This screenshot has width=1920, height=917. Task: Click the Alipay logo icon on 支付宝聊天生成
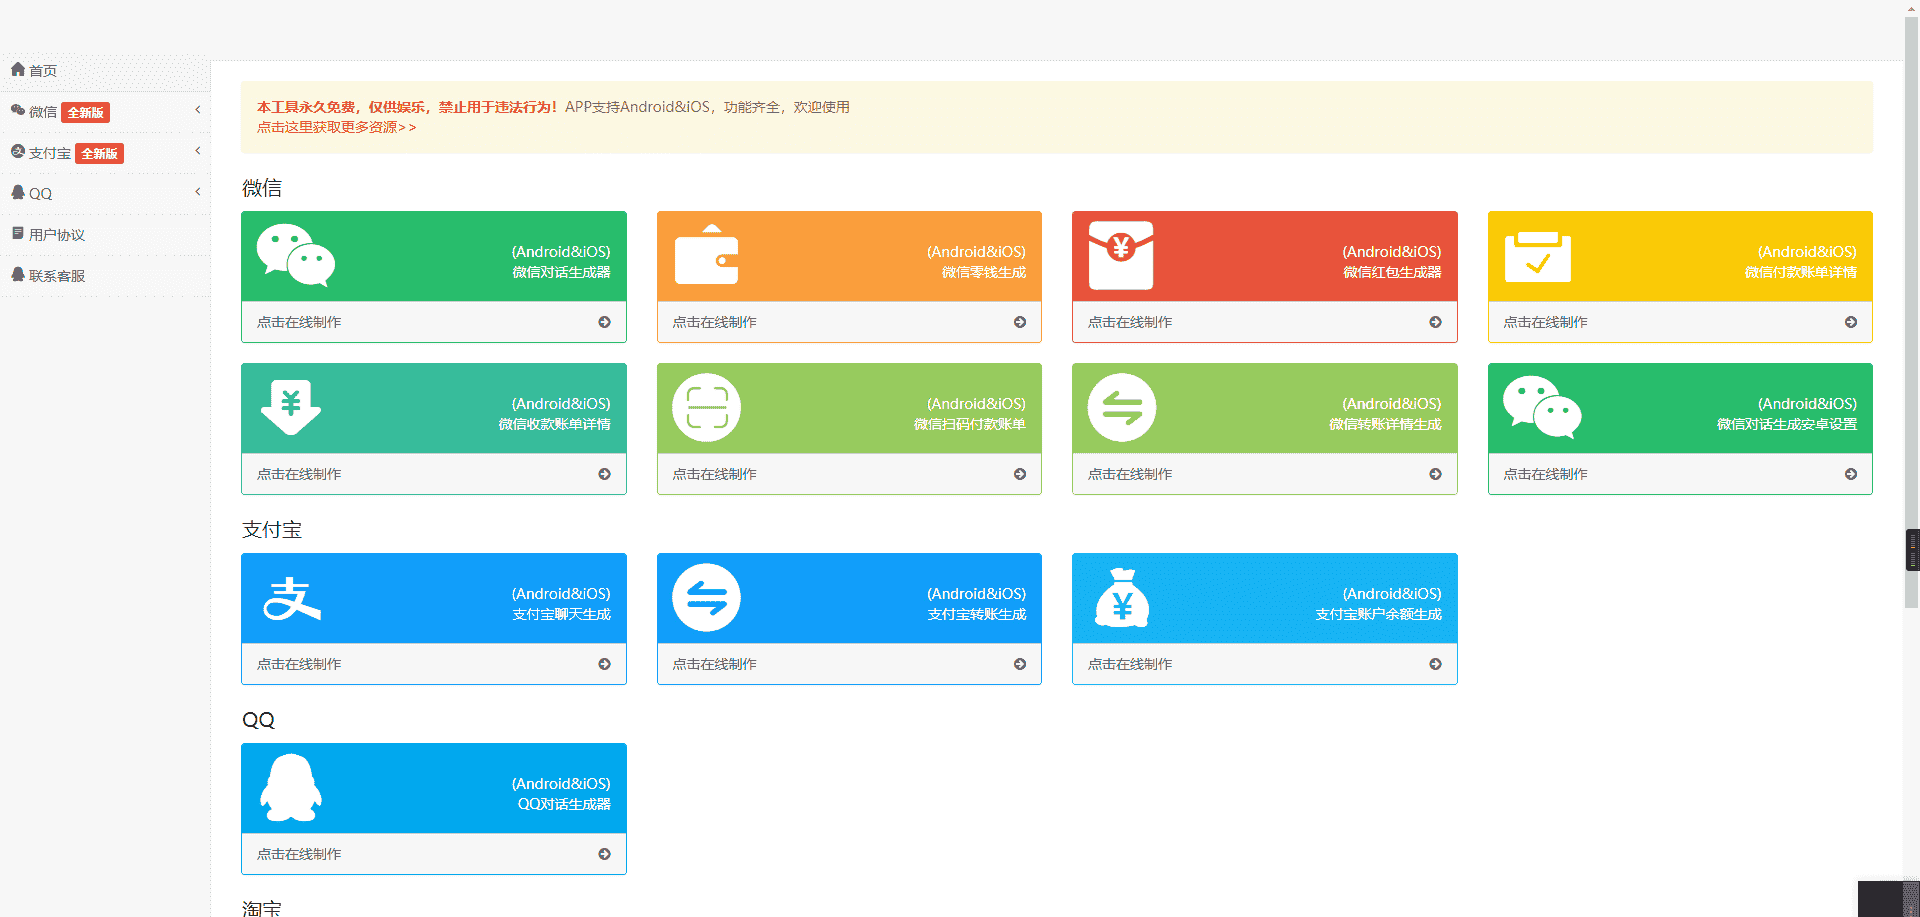coord(291,598)
